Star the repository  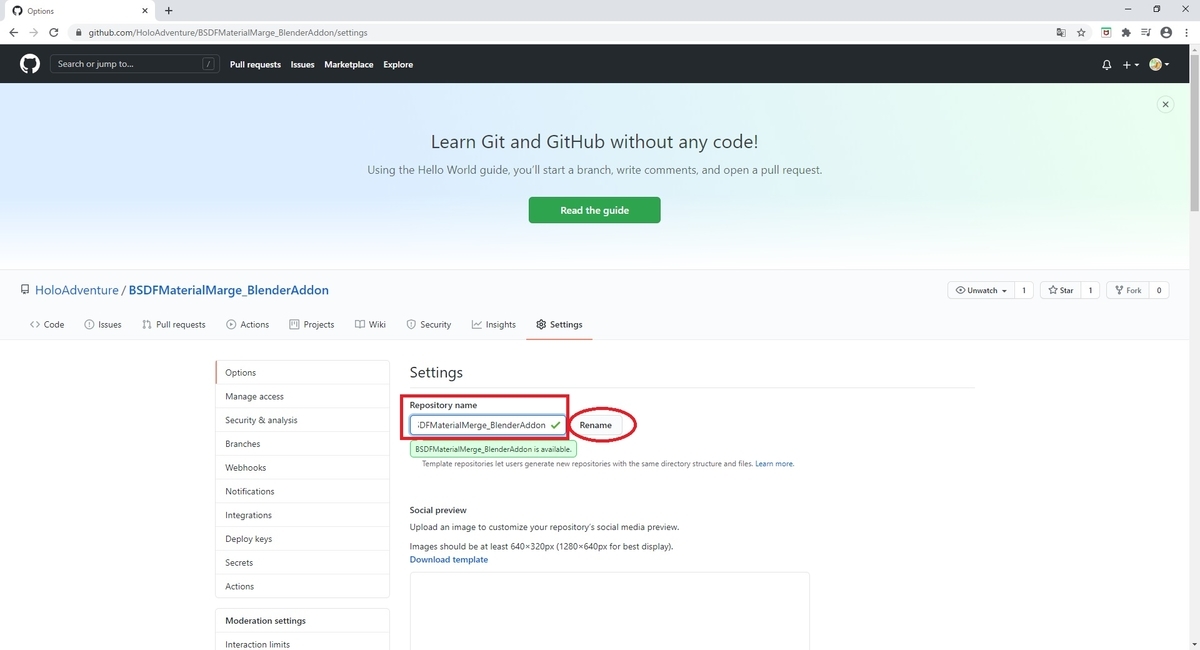pyautogui.click(x=1060, y=290)
